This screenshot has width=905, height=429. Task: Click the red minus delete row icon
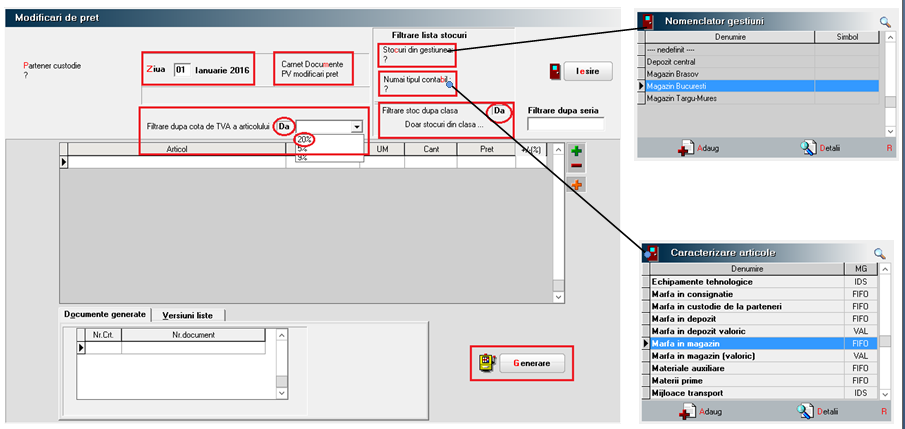(577, 166)
